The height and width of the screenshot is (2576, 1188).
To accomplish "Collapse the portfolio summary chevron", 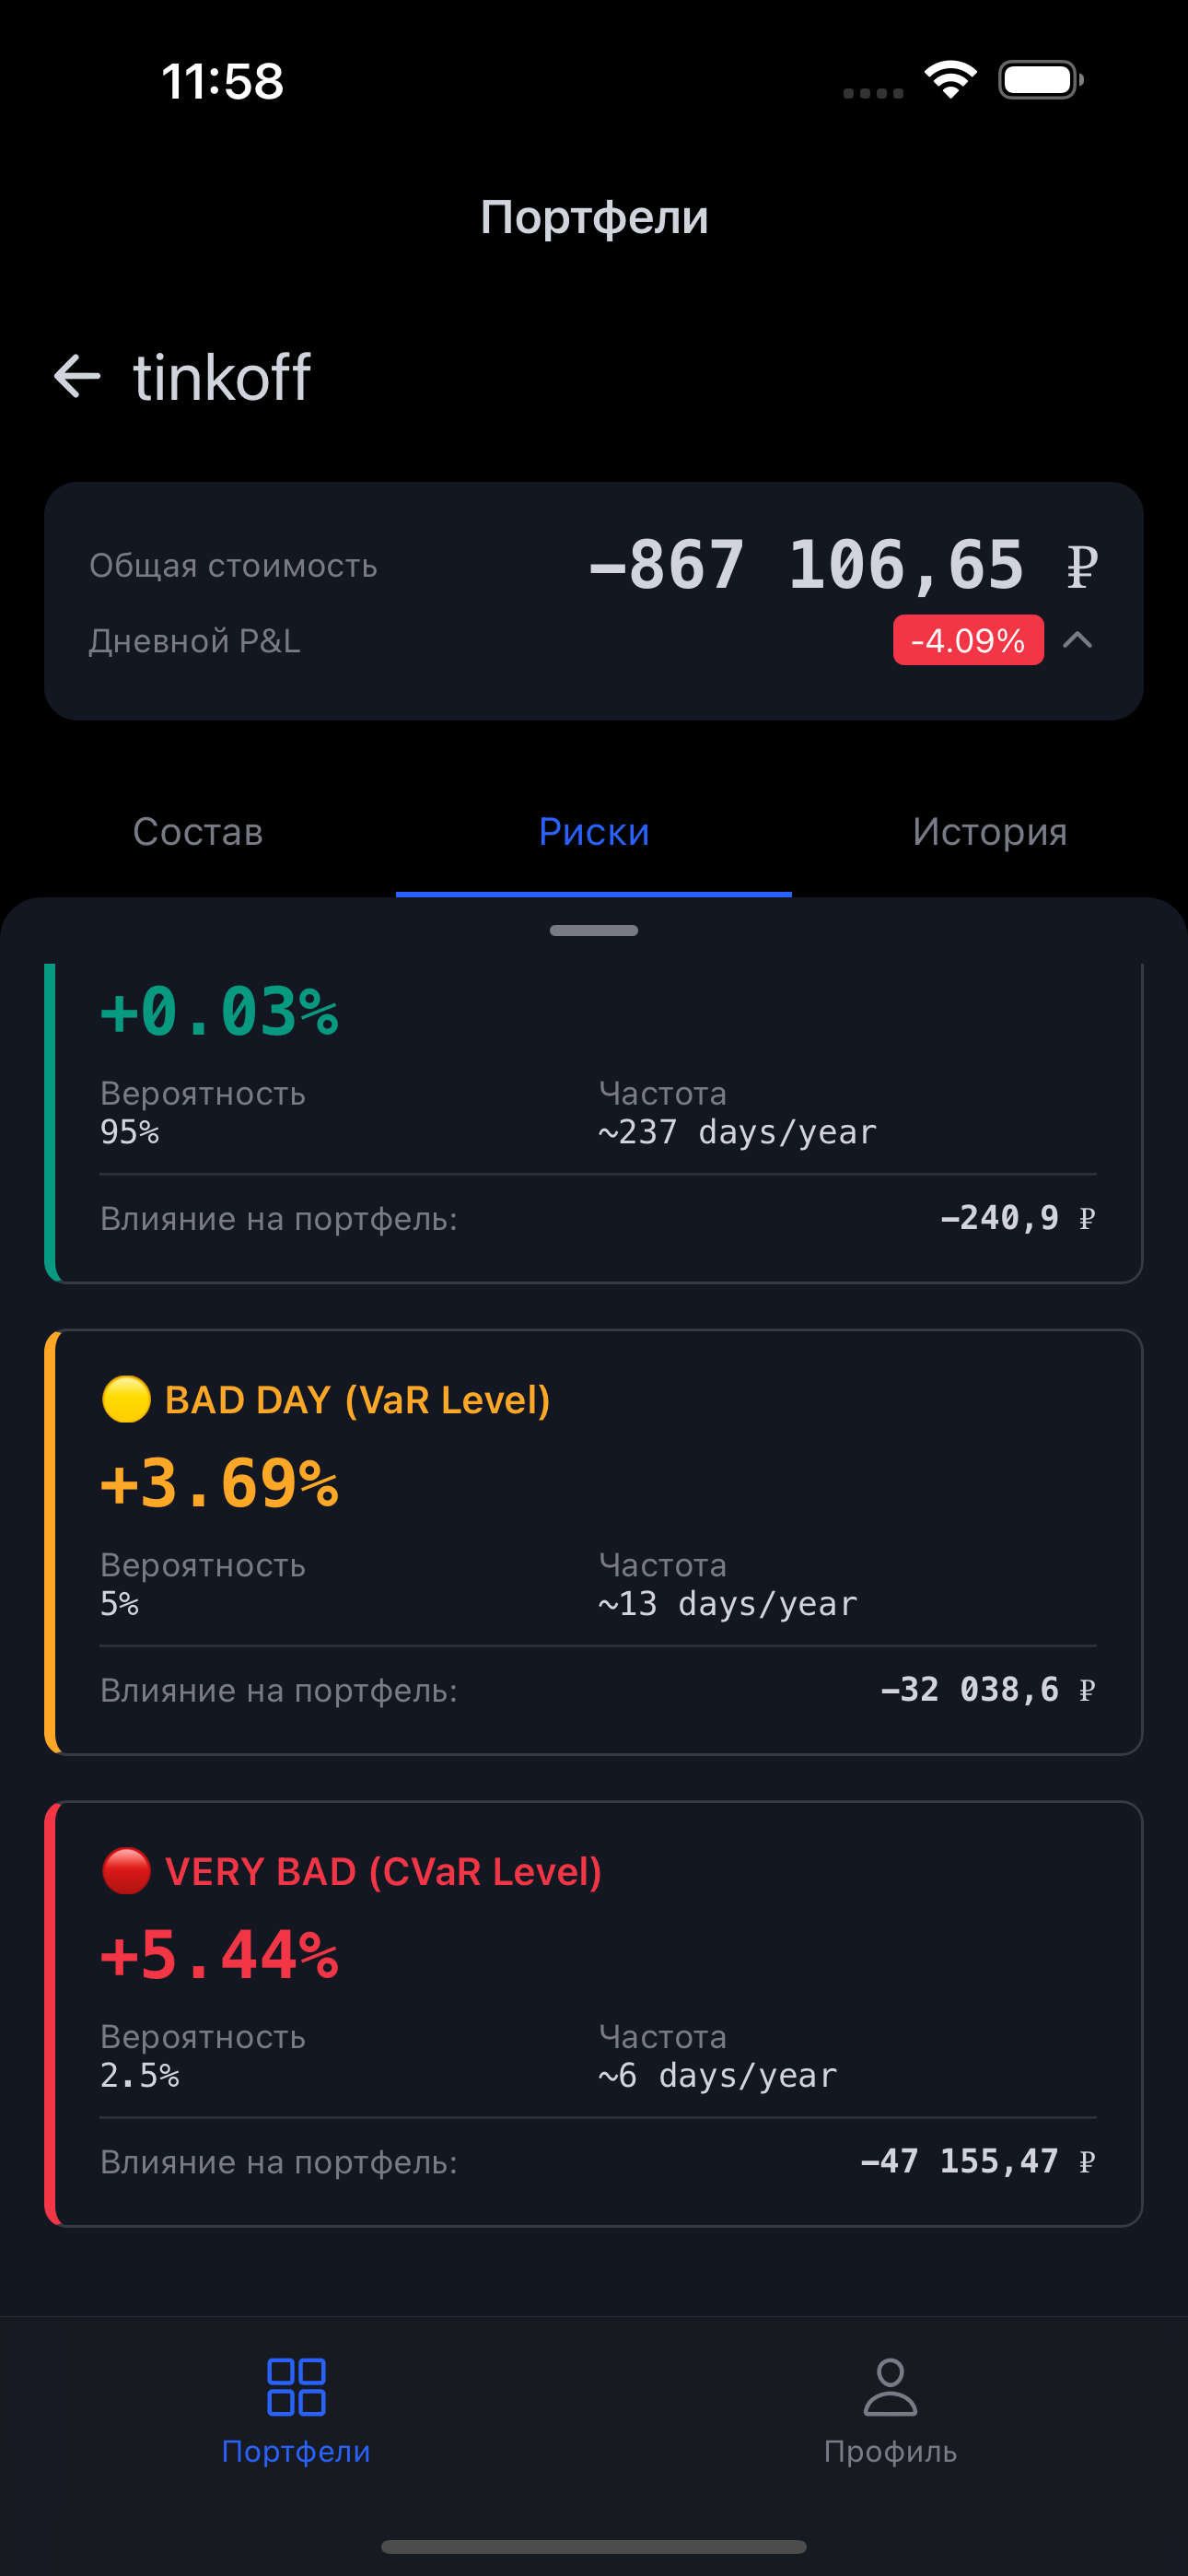I will [1077, 640].
